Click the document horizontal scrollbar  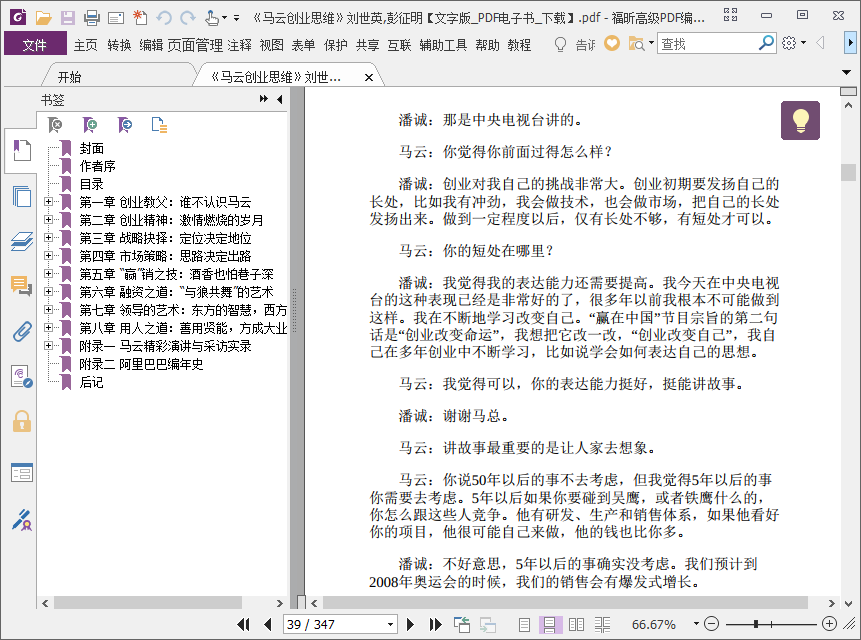pyautogui.click(x=565, y=603)
